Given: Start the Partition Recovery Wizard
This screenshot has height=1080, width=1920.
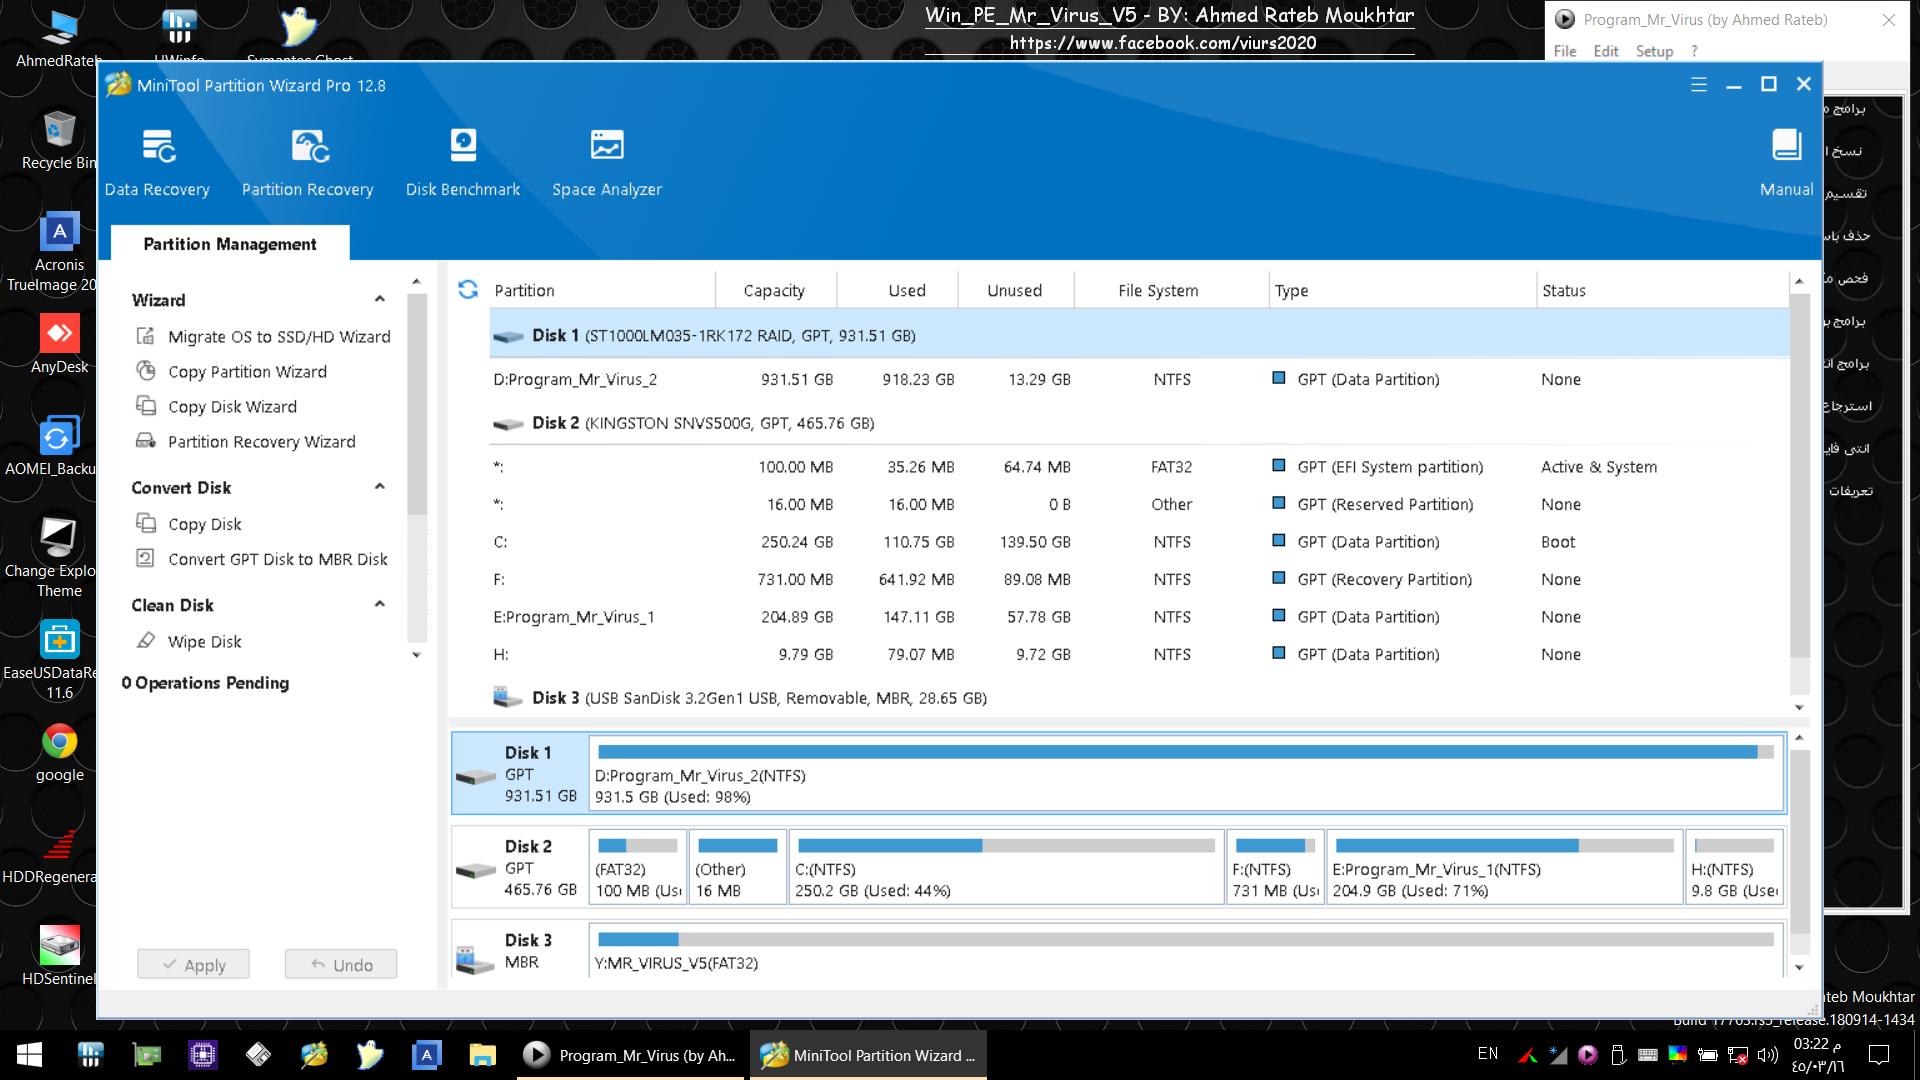Looking at the screenshot, I should click(246, 442).
